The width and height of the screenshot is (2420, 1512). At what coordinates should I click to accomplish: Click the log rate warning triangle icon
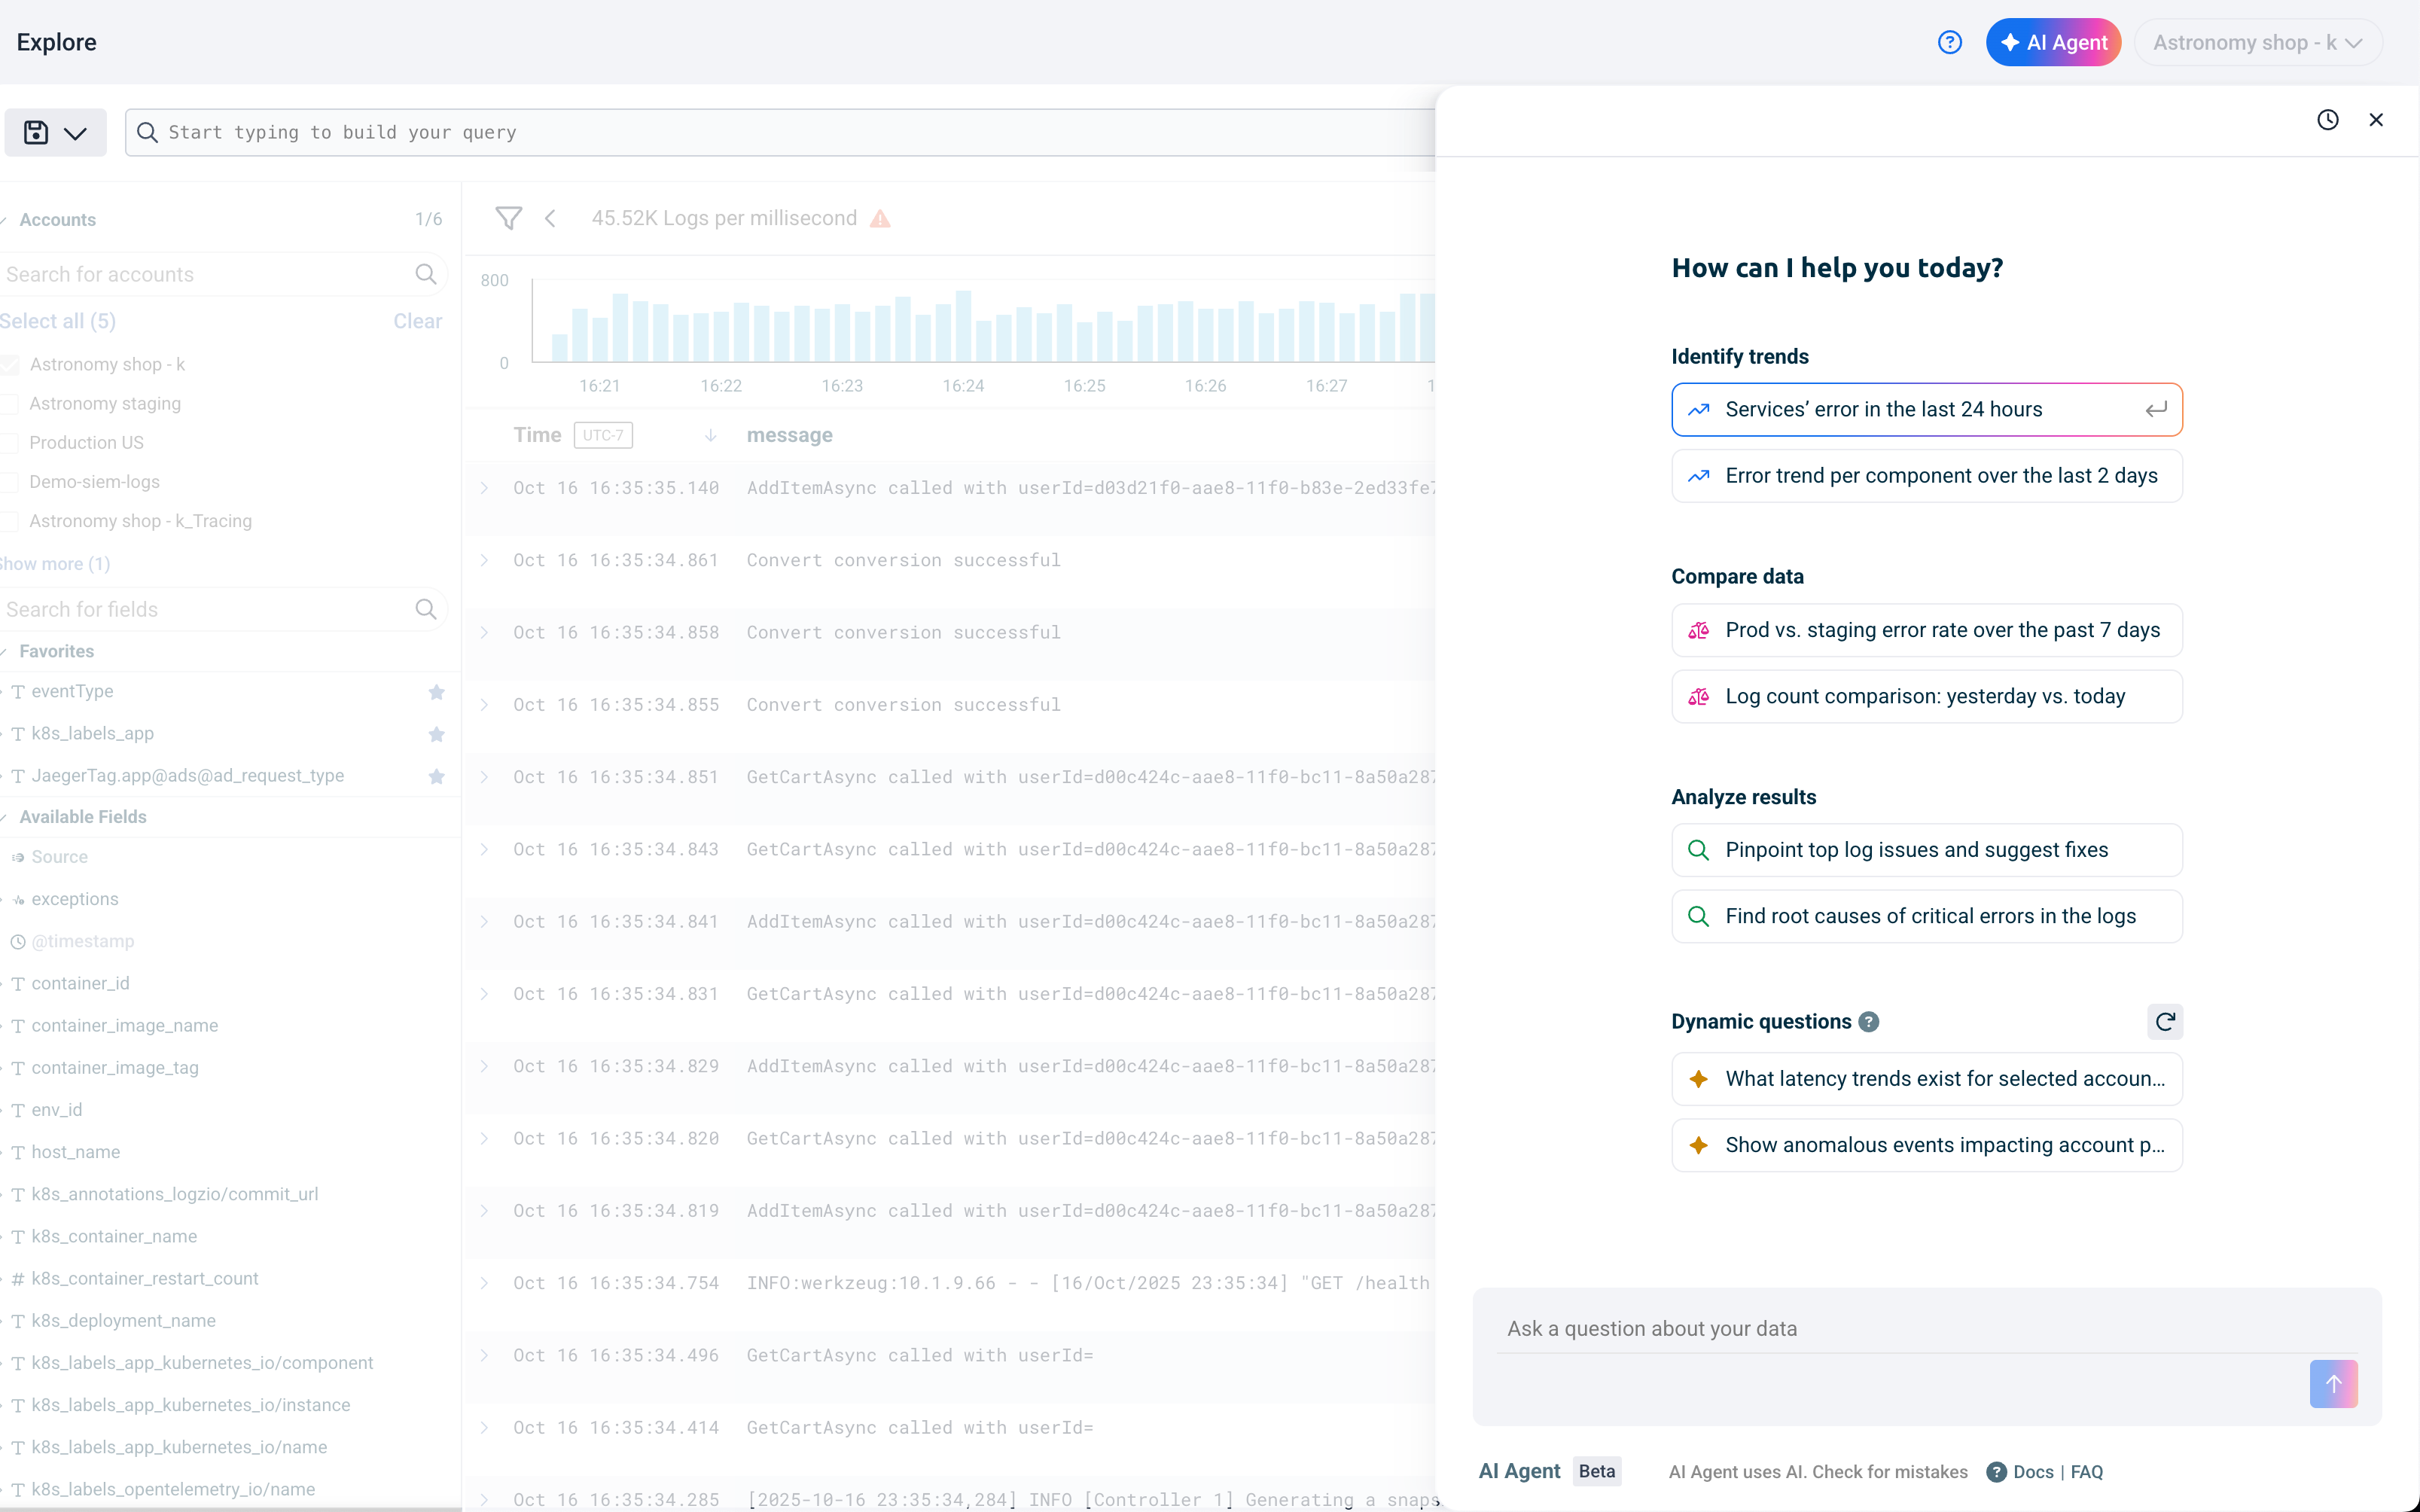879,218
